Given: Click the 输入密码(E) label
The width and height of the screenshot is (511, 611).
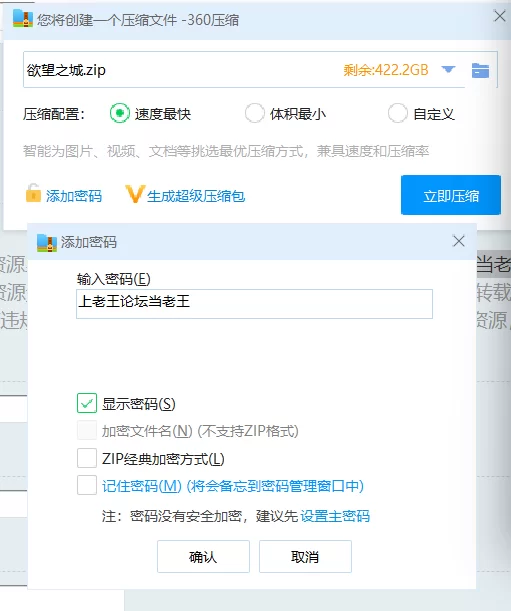Looking at the screenshot, I should (113, 279).
